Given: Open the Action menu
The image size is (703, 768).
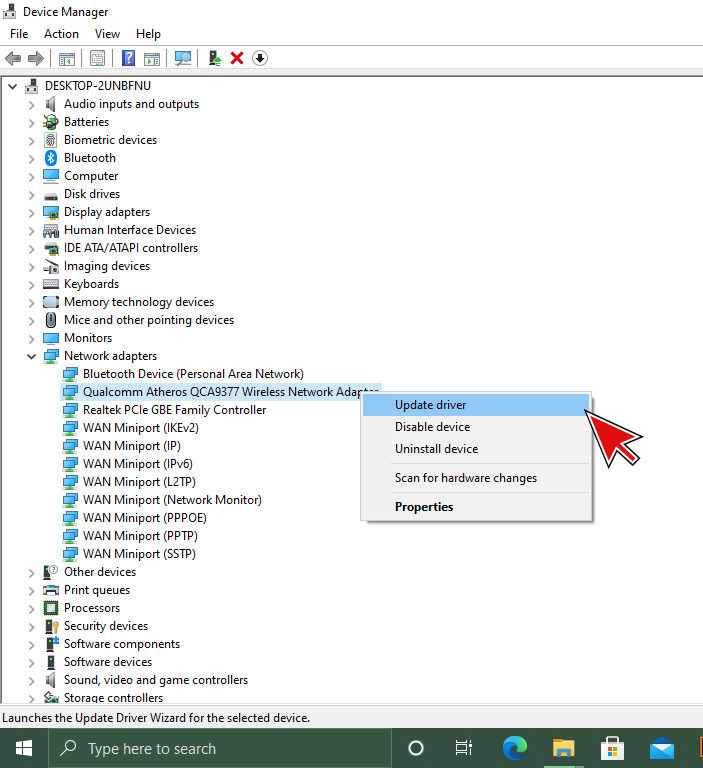Looking at the screenshot, I should 61,34.
